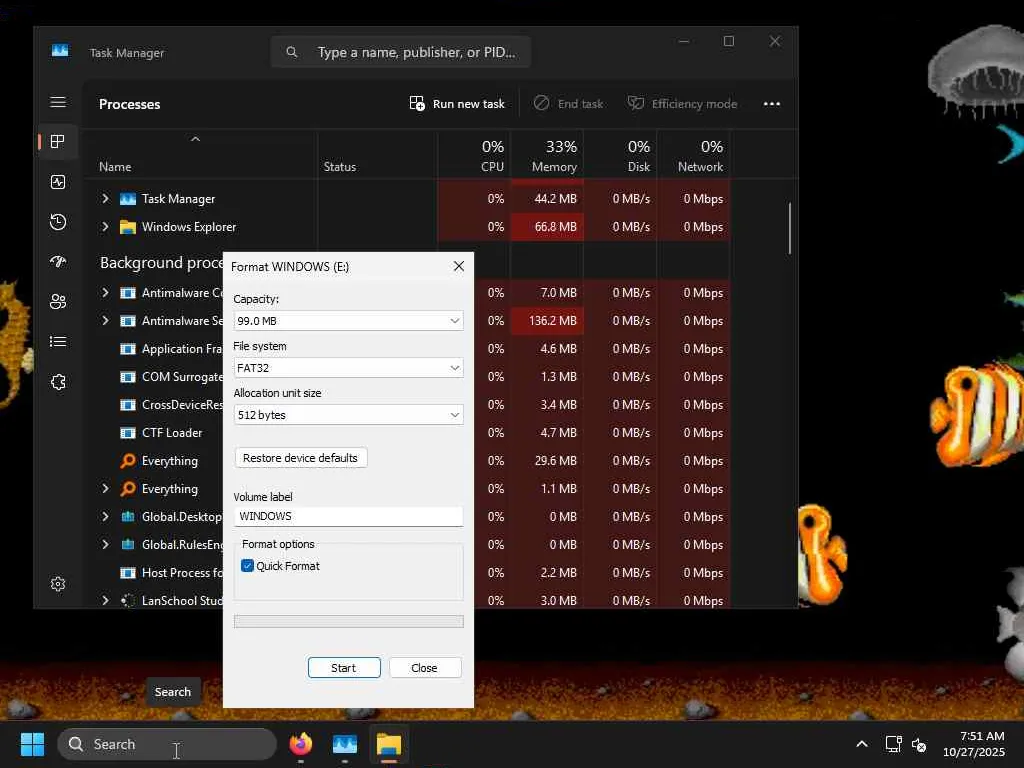Viewport: 1024px width, 768px height.
Task: Expand the Global.Desktop process row
Action: click(x=105, y=517)
